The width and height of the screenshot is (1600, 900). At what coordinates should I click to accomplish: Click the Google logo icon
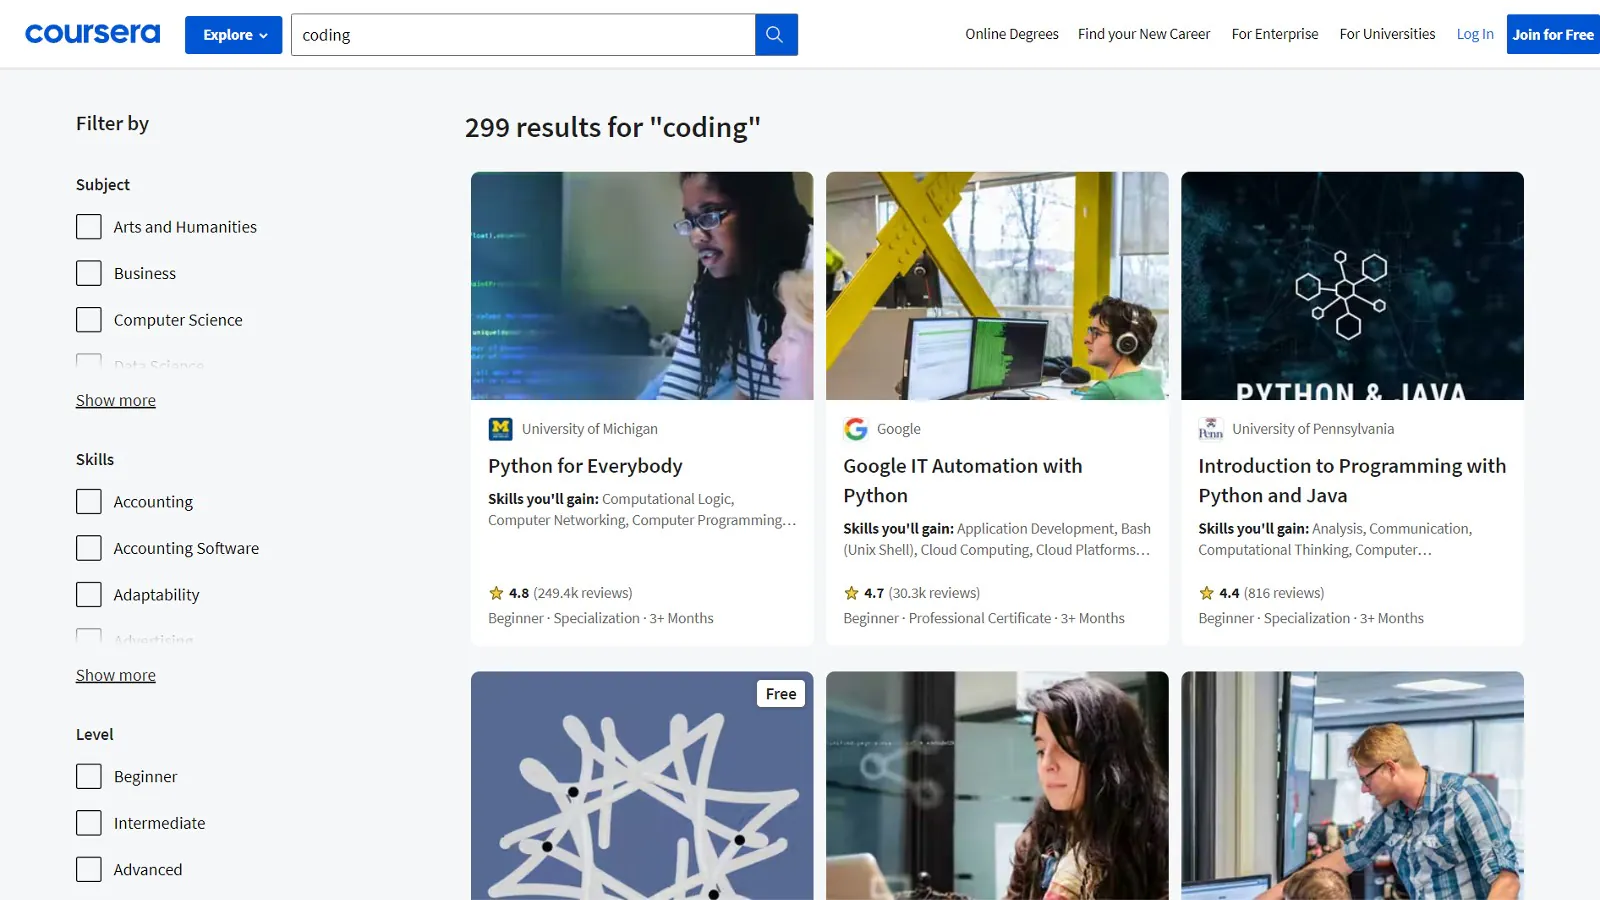[x=855, y=429]
